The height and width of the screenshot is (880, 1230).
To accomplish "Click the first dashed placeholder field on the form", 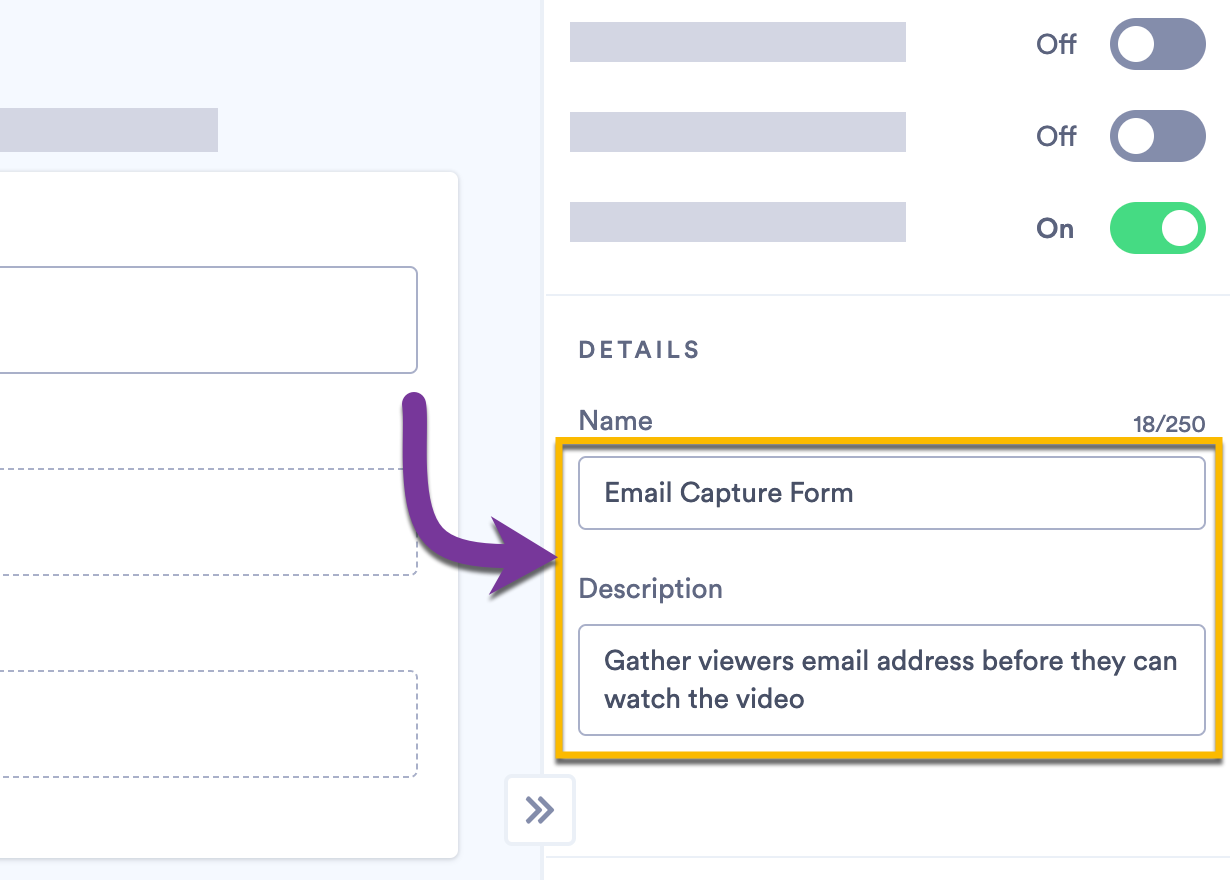I will tap(200, 521).
